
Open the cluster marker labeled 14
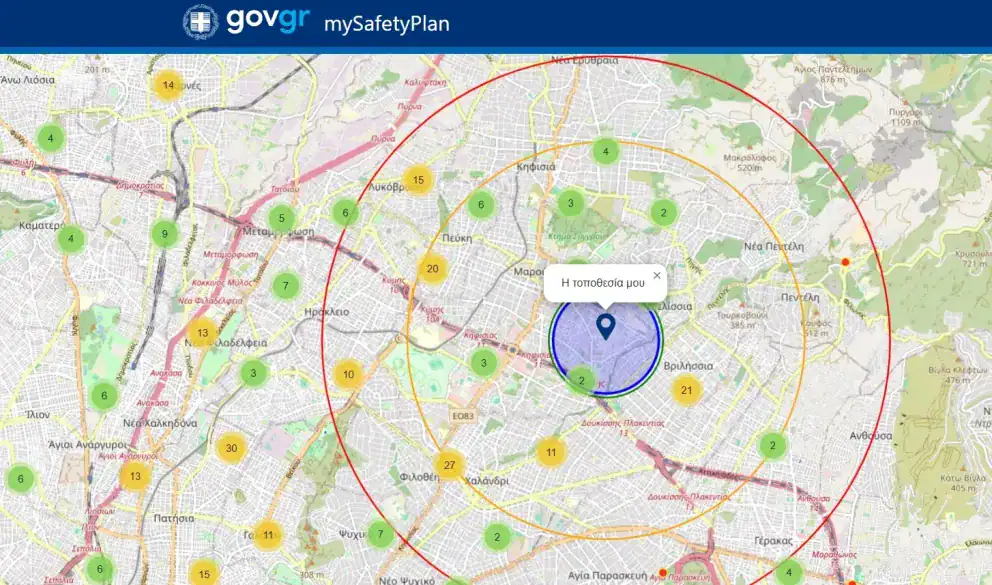[168, 85]
